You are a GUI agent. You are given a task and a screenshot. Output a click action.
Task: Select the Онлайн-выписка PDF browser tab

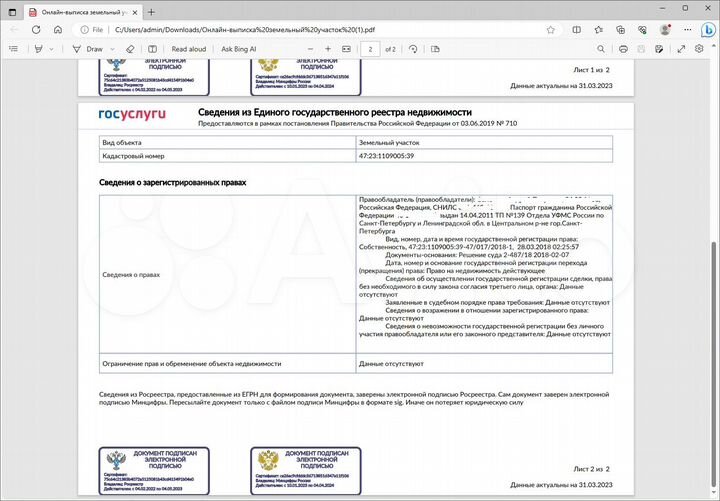[x=83, y=12]
